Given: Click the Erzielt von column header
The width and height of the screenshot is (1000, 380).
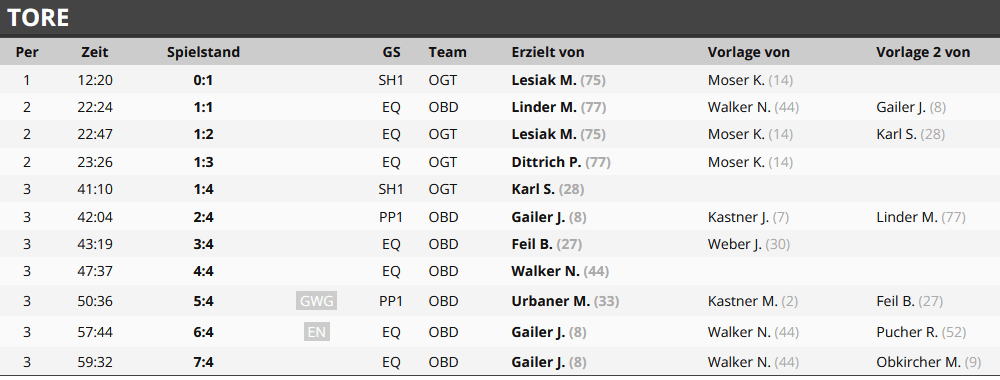Looking at the screenshot, I should point(548,52).
